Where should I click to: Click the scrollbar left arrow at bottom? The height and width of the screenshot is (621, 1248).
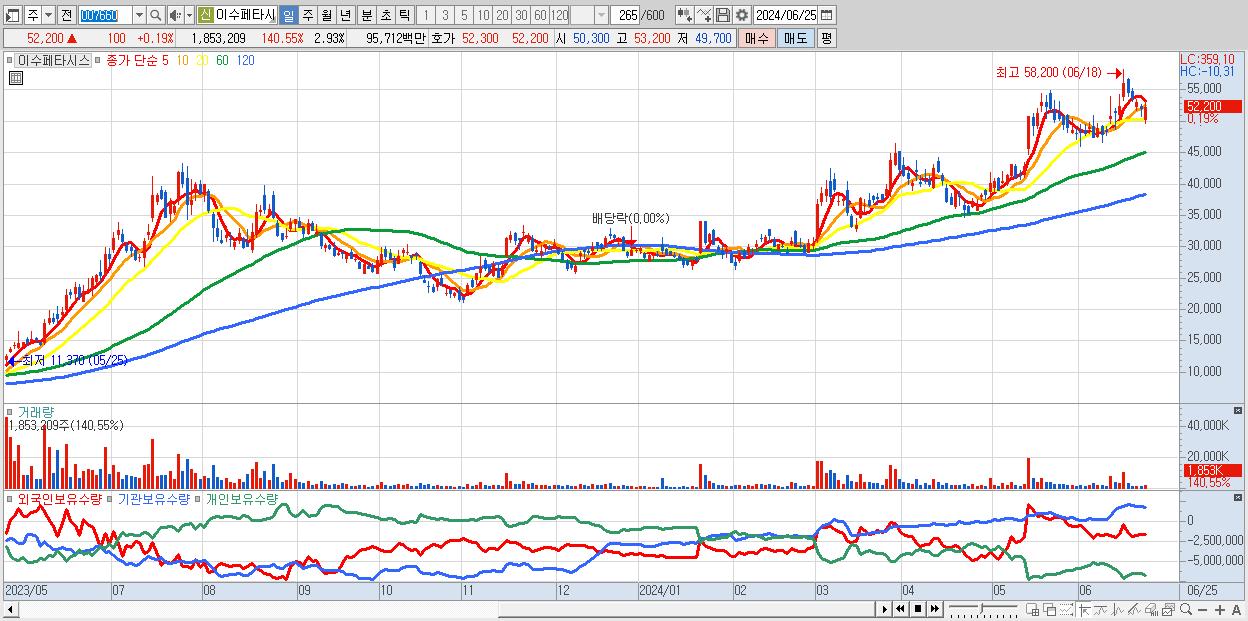[10, 609]
